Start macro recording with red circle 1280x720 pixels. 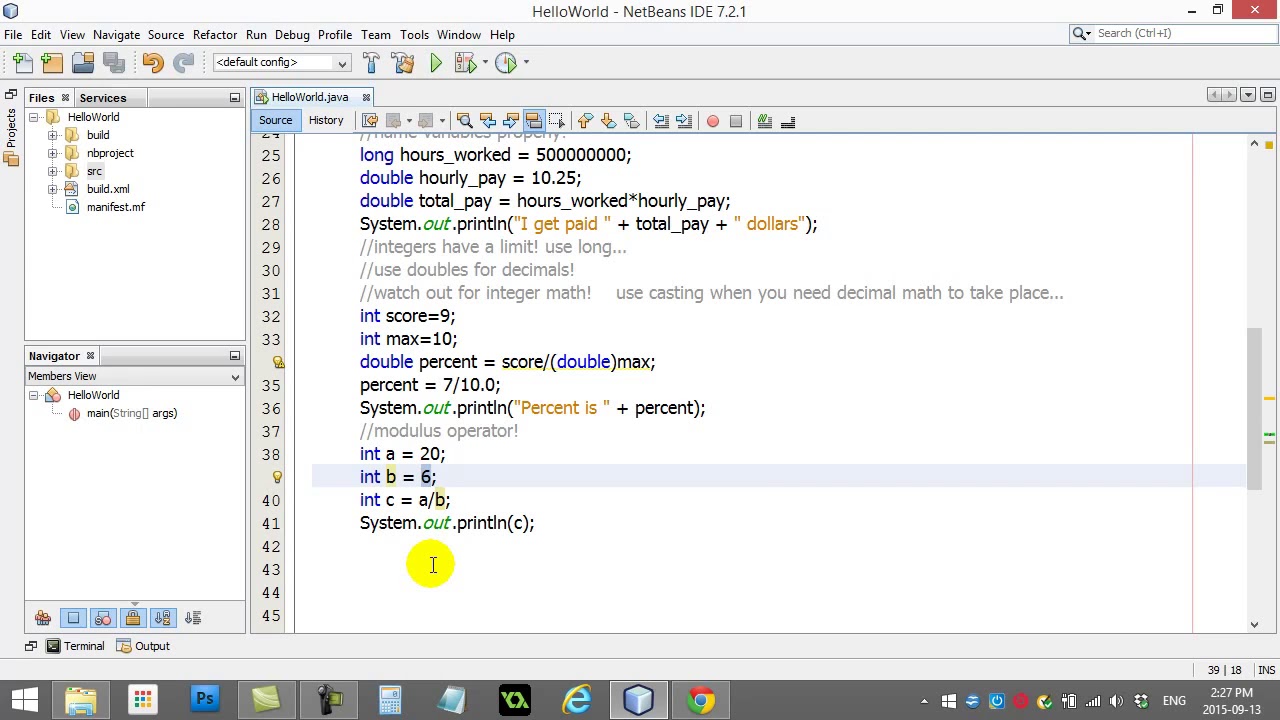[713, 121]
